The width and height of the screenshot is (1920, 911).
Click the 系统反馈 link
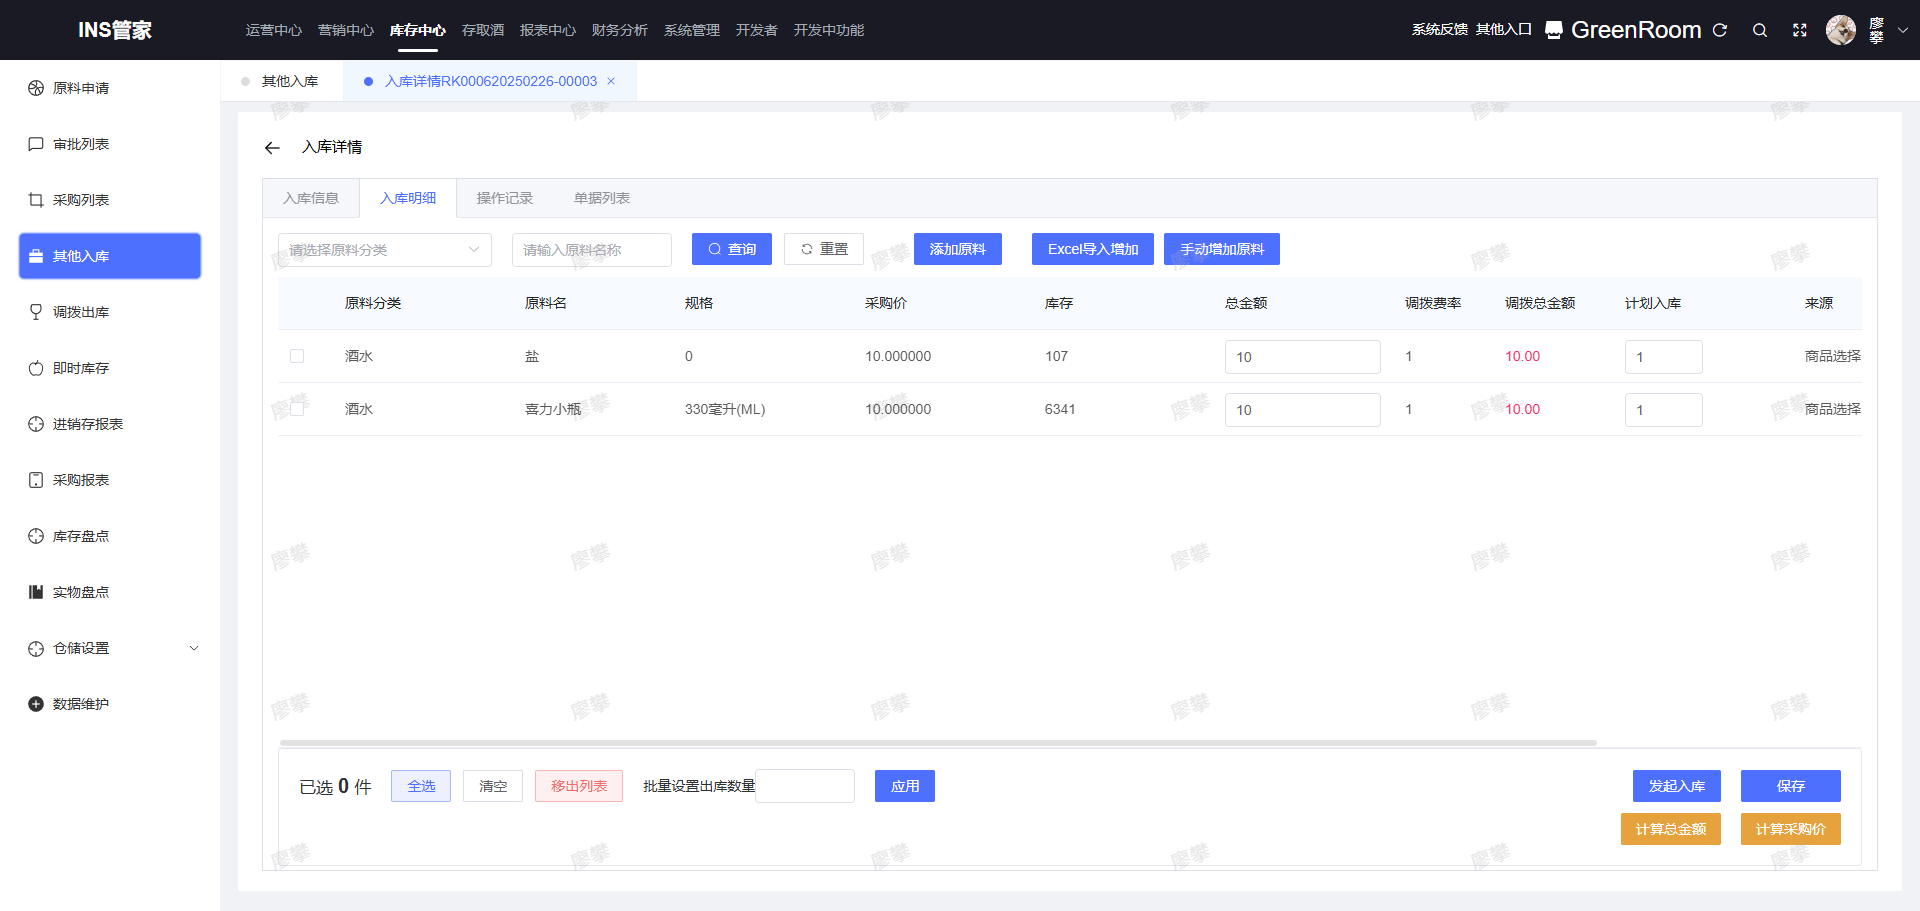1440,30
